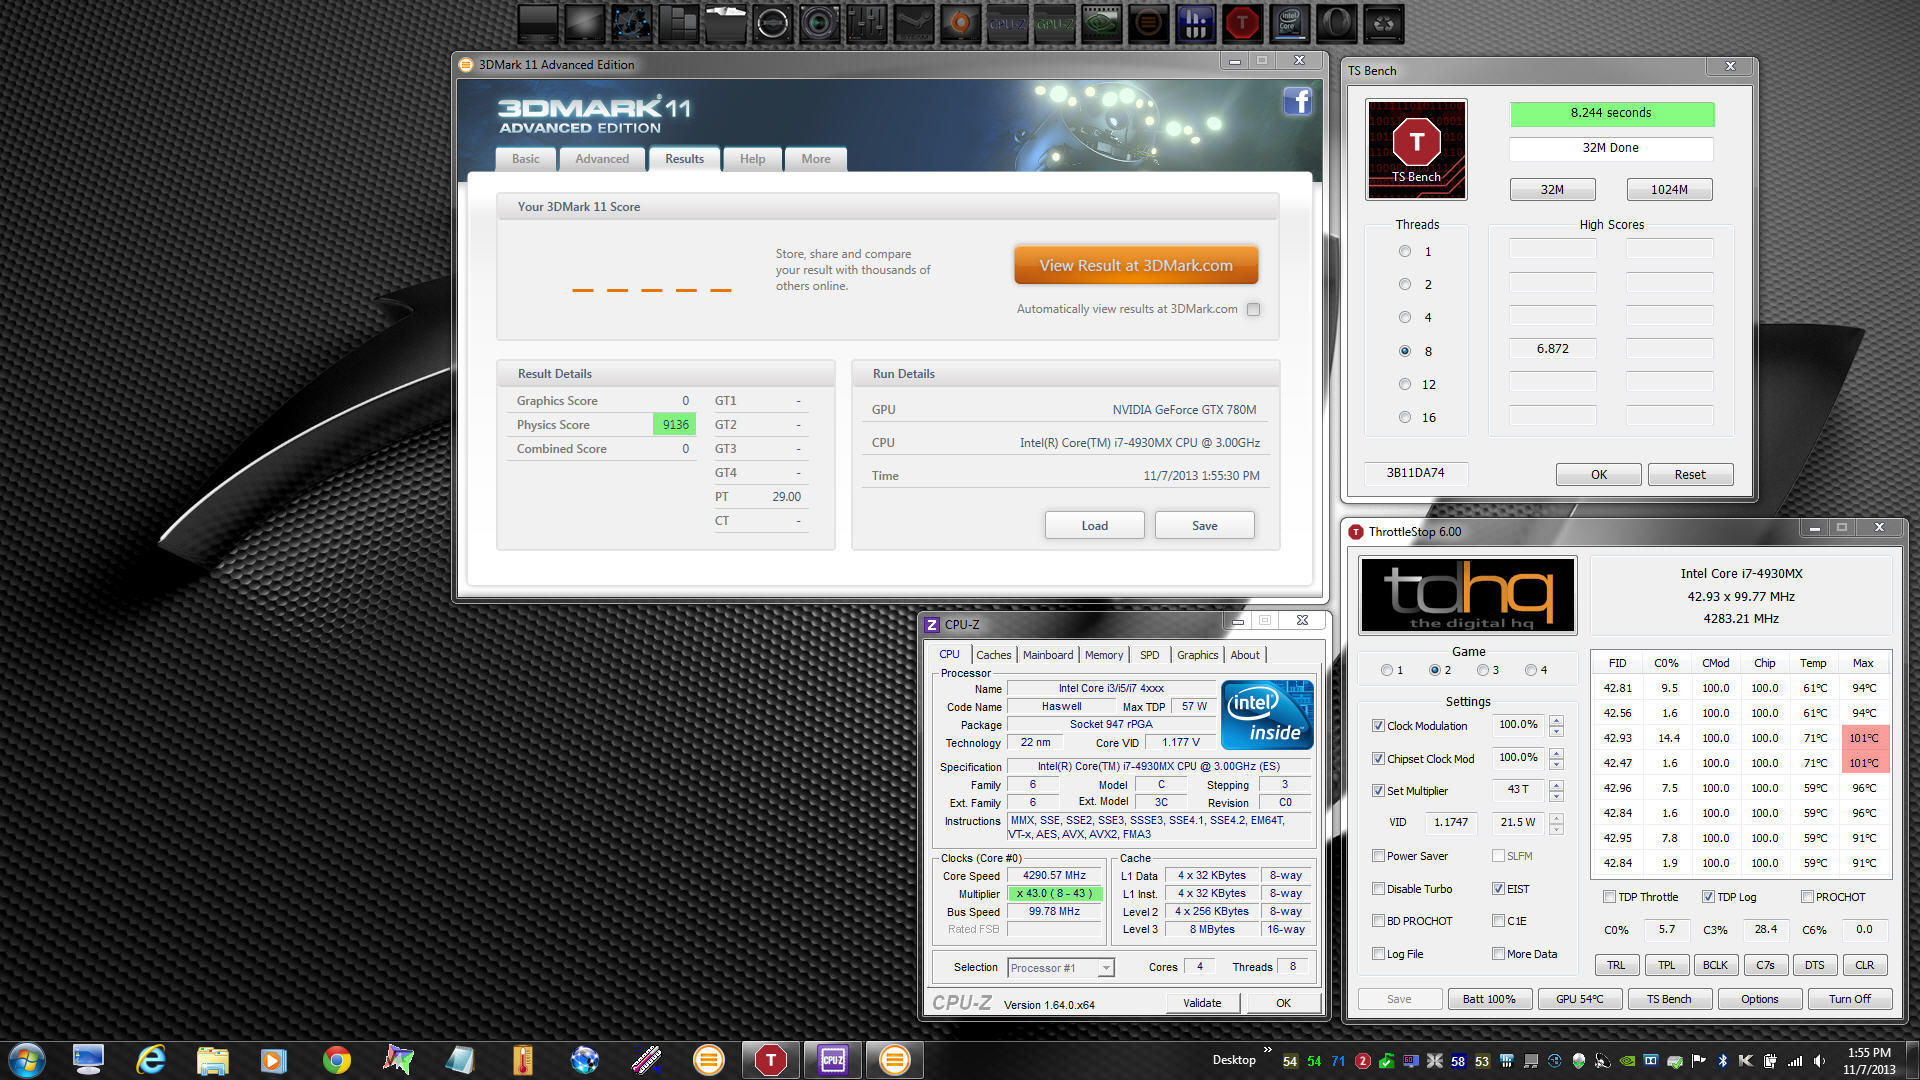Open Google Chrome from taskbar

[x=336, y=1060]
